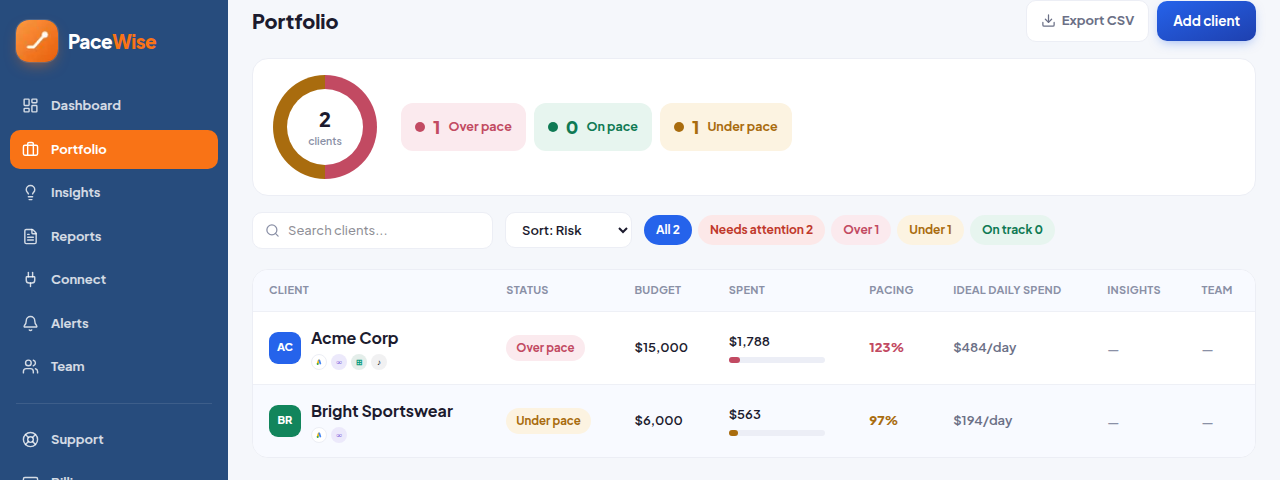The width and height of the screenshot is (1280, 480).
Task: Filter clients with the All 2 chip
Action: [668, 230]
